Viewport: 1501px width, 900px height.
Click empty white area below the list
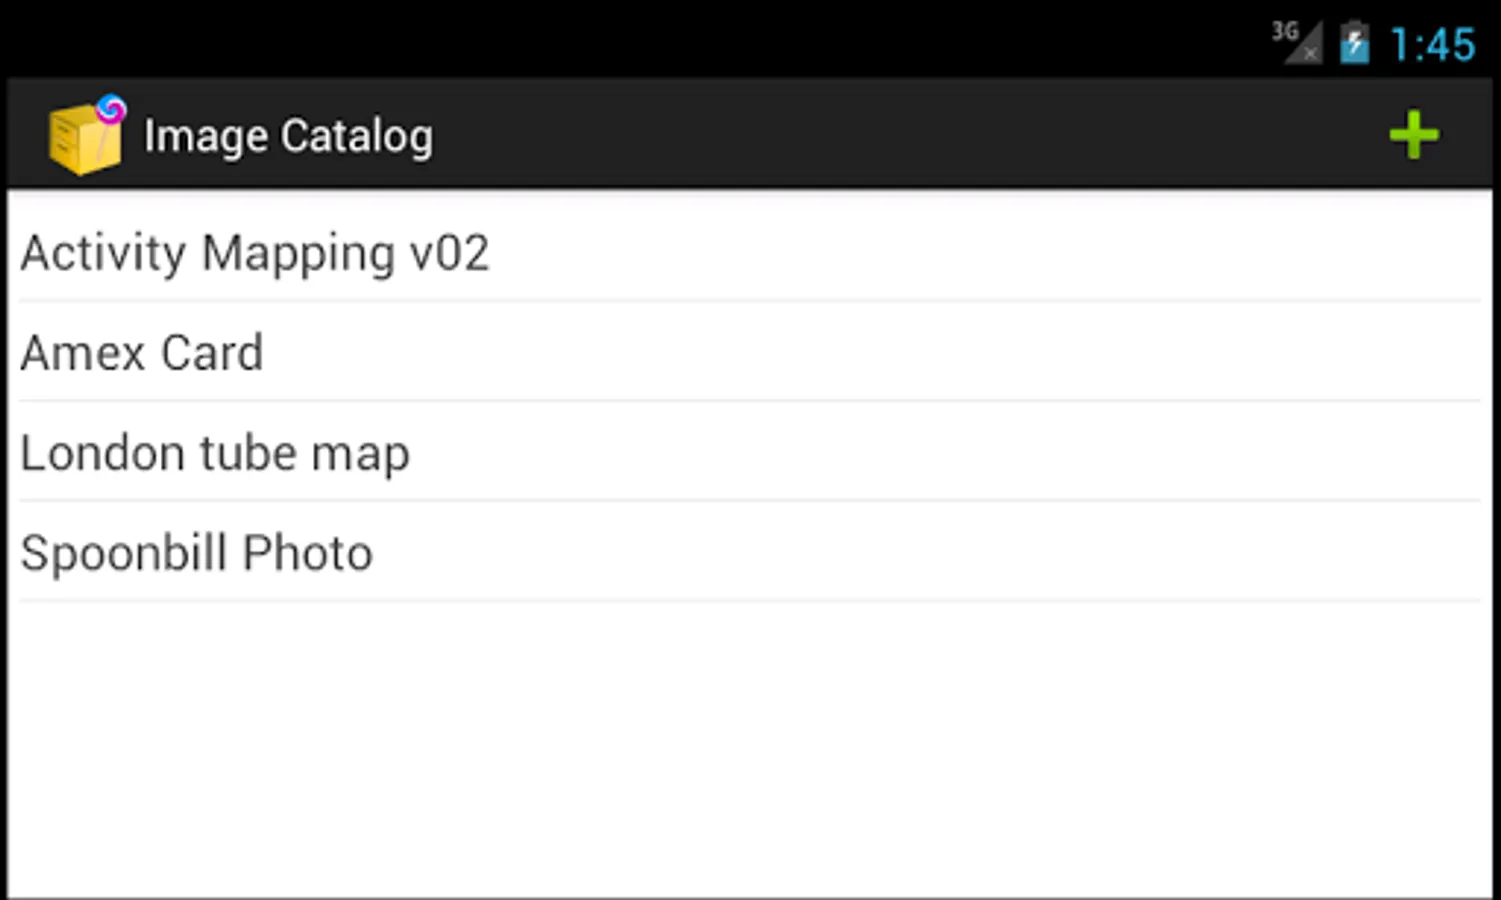tap(750, 750)
